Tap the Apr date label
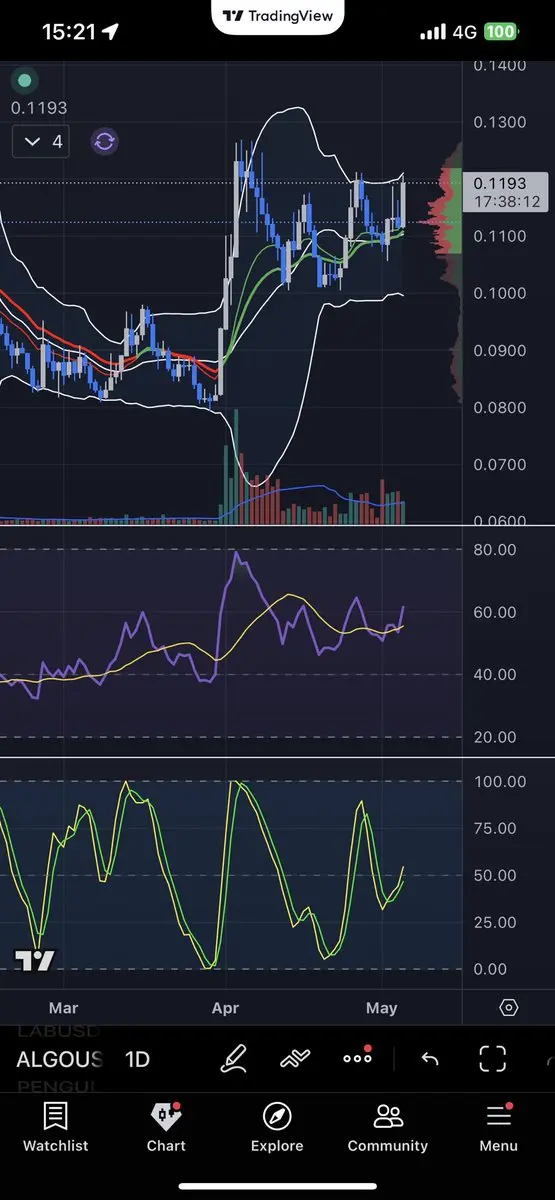Image resolution: width=555 pixels, height=1200 pixels. click(226, 1008)
